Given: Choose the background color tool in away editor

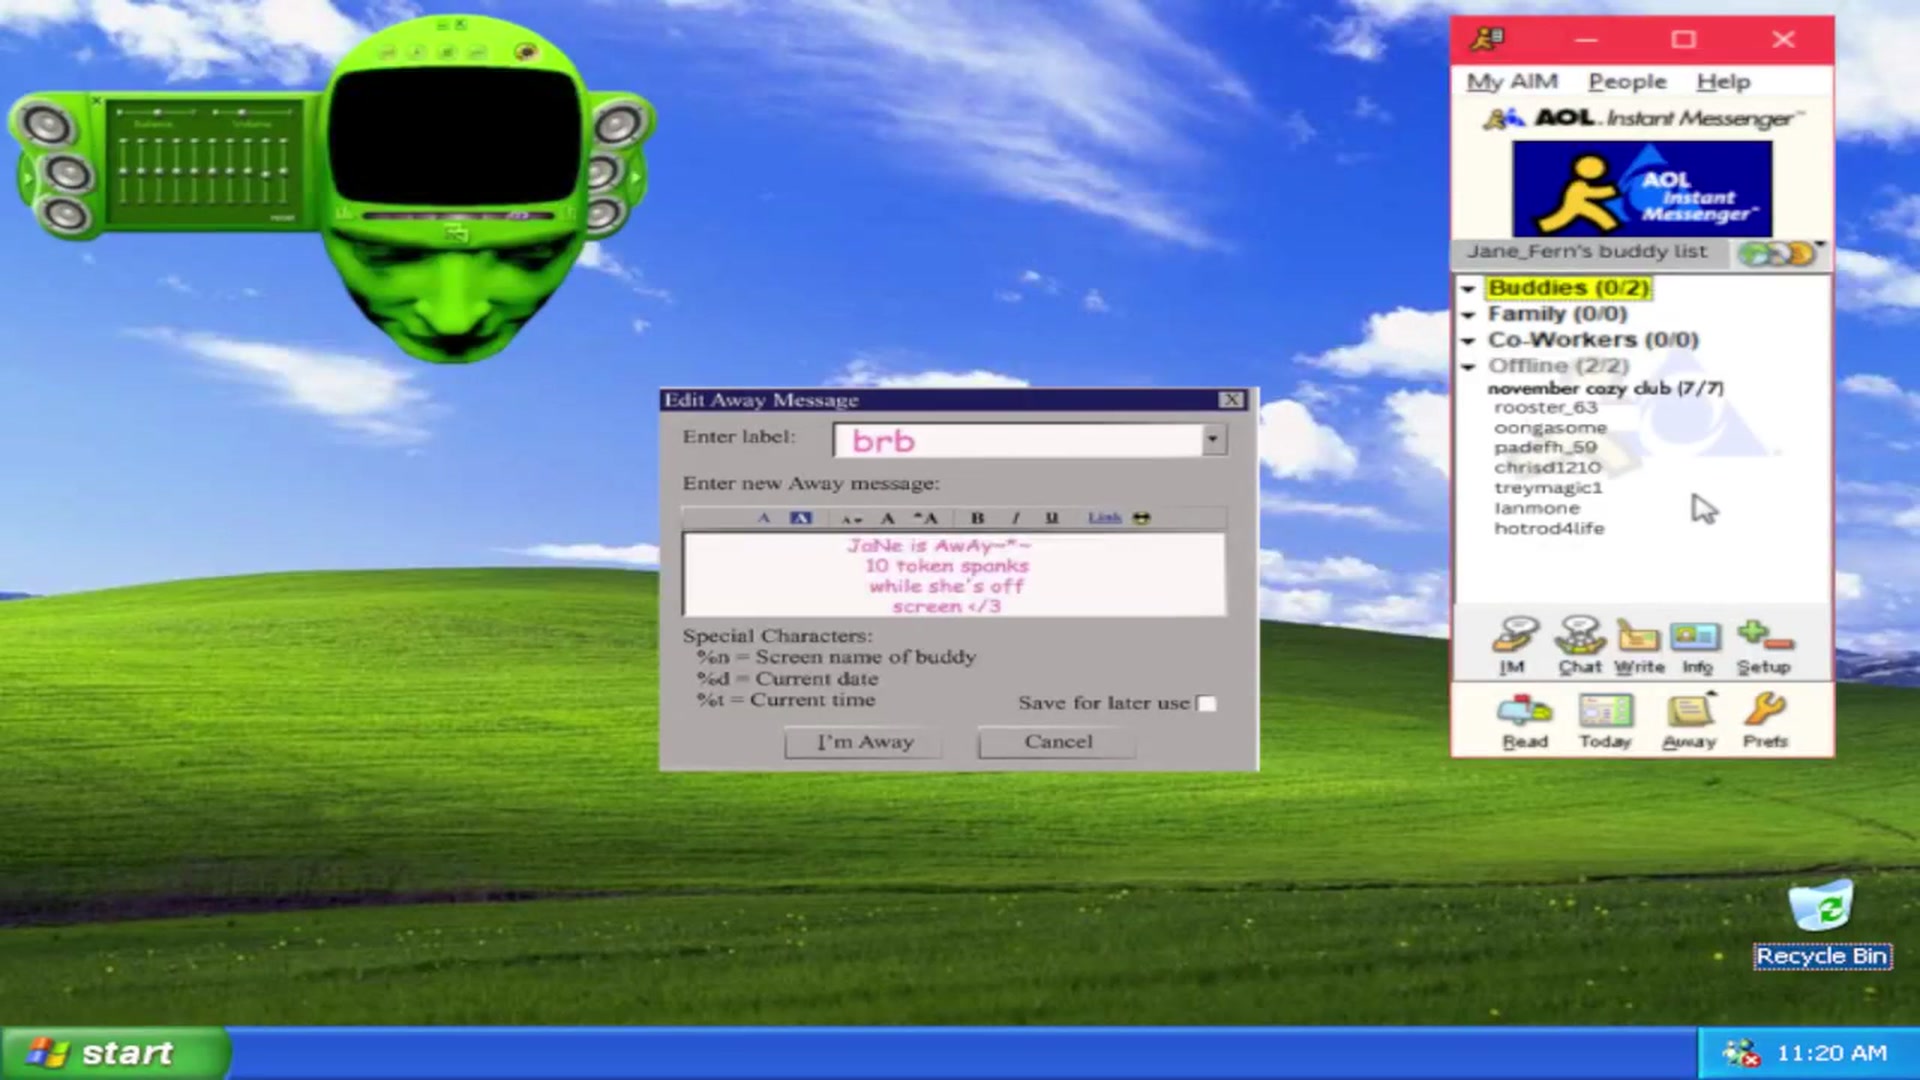Looking at the screenshot, I should pyautogui.click(x=801, y=517).
